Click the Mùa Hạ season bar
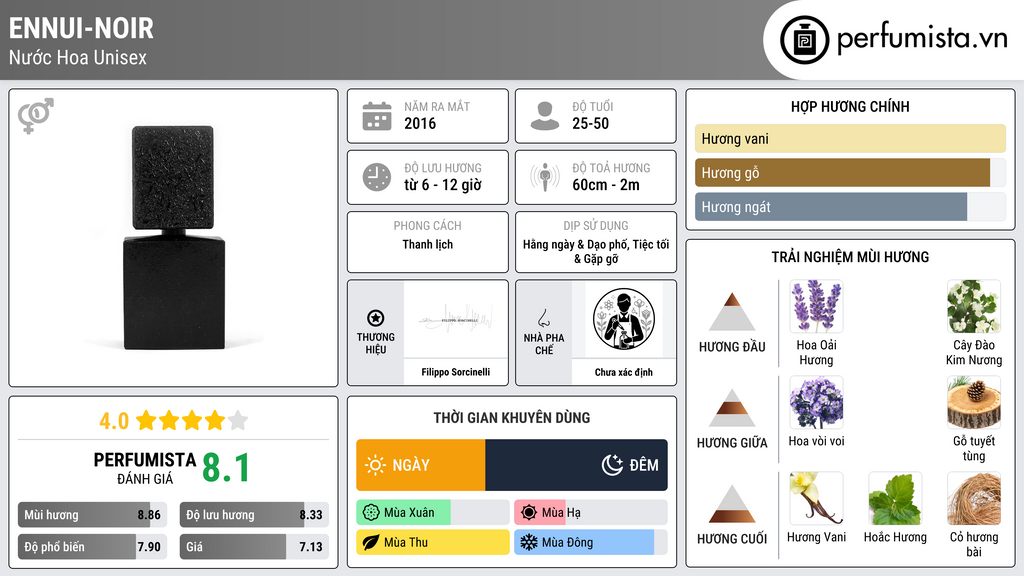1024x576 pixels. [x=591, y=513]
